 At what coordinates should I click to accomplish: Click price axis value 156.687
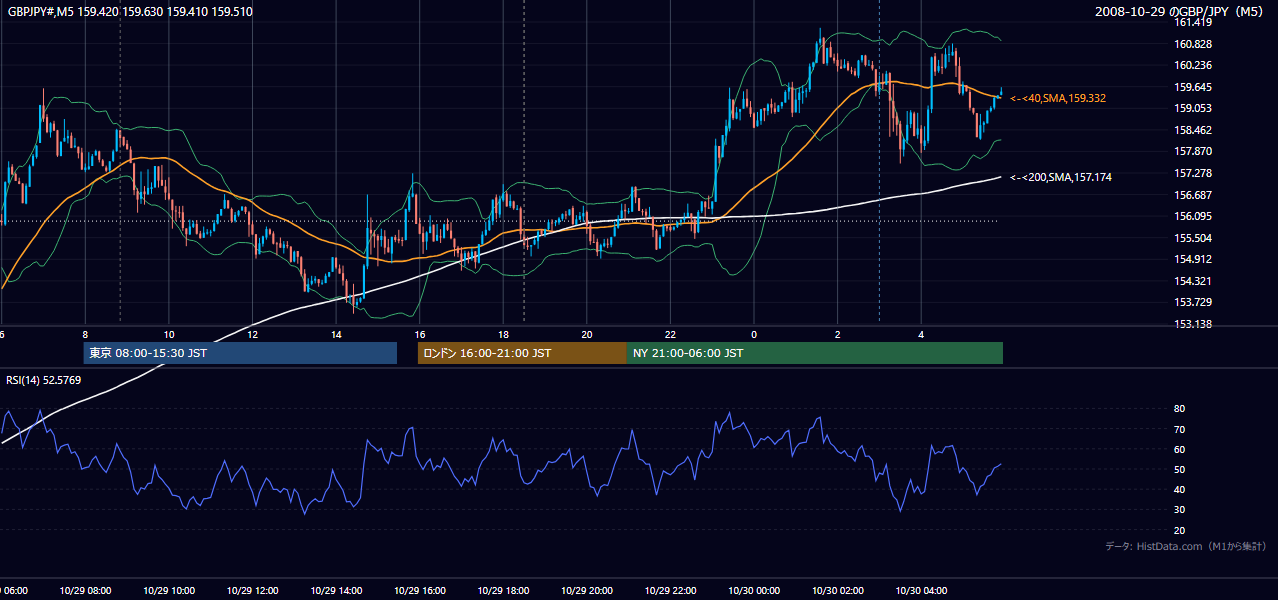(x=1194, y=195)
